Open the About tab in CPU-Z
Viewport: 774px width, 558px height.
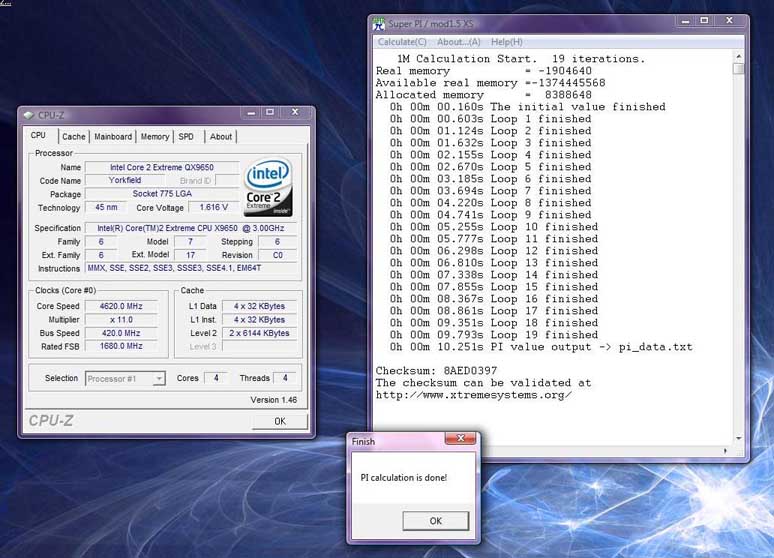pos(221,137)
